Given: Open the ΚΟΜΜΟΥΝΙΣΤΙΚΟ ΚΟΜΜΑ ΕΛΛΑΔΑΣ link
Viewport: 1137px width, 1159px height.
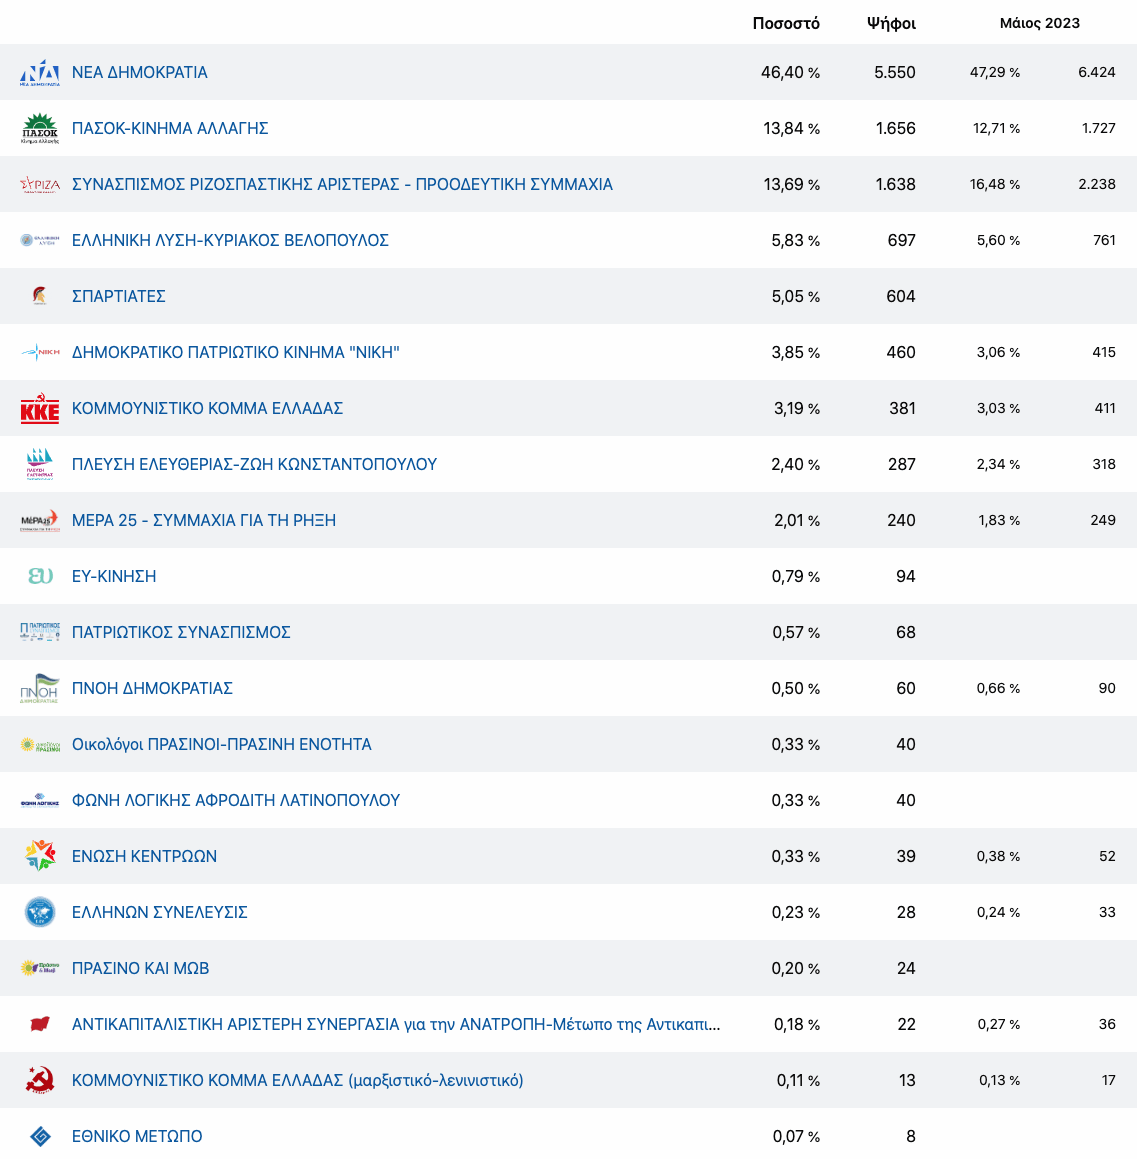Looking at the screenshot, I should (207, 409).
